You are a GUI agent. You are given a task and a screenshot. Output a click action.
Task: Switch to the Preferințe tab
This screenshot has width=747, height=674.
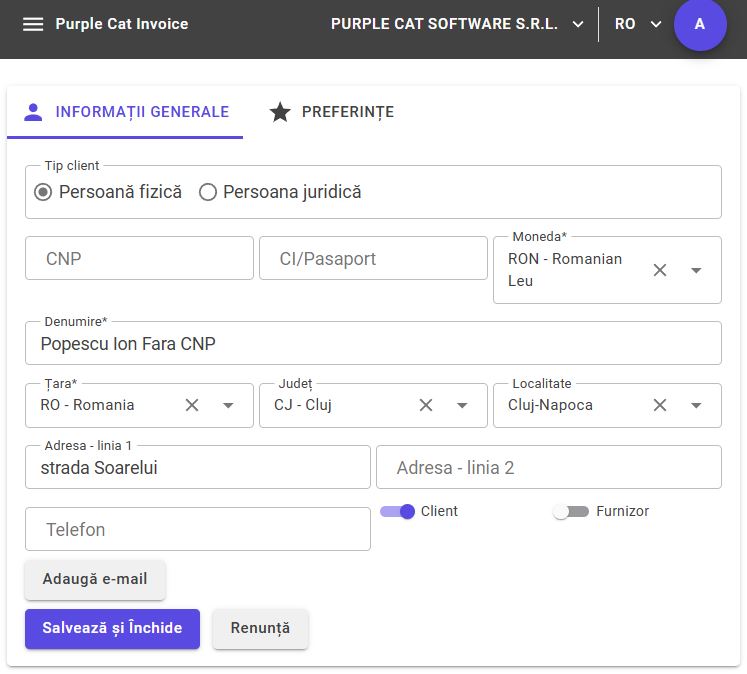point(332,112)
